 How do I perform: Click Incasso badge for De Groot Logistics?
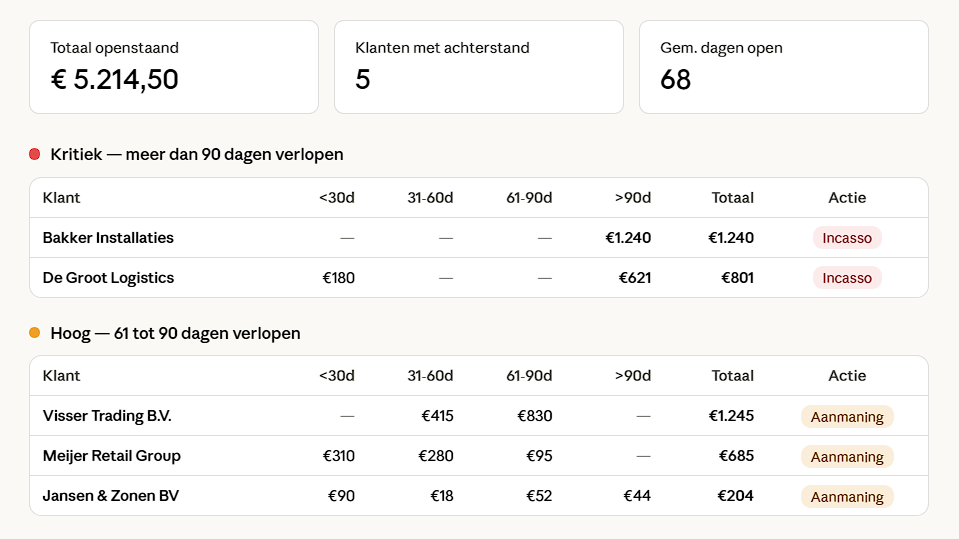[847, 278]
